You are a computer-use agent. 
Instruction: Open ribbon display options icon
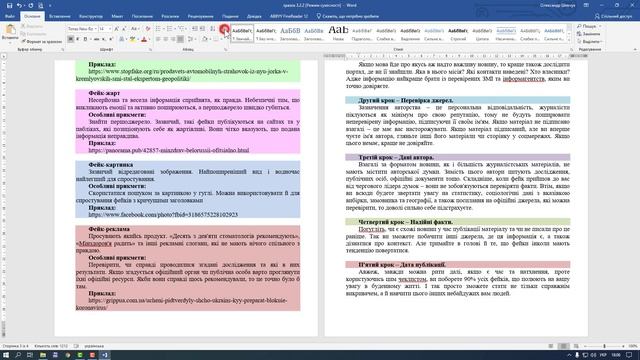[586, 5]
